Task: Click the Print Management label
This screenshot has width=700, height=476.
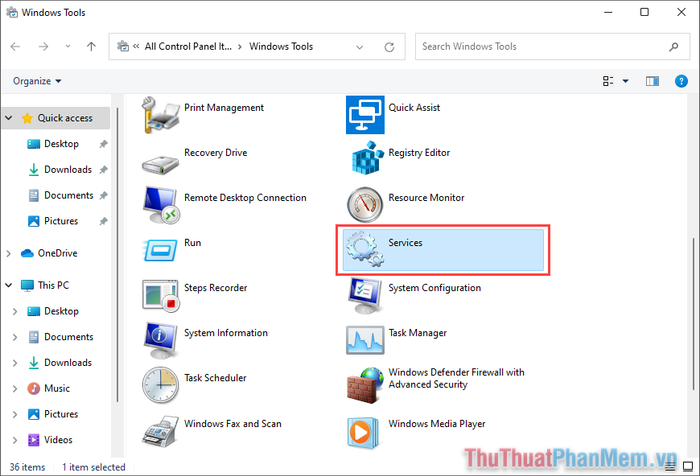Action: [224, 108]
